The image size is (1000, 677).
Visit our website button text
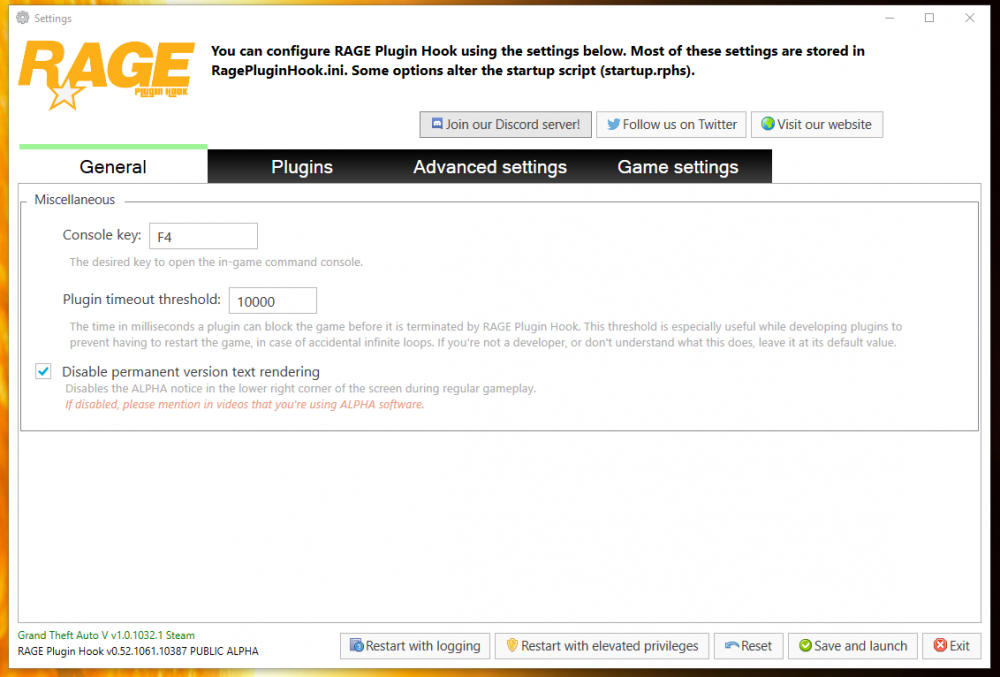pyautogui.click(x=824, y=124)
